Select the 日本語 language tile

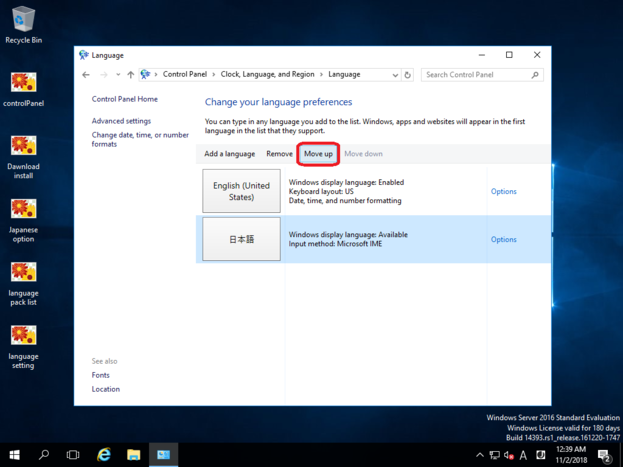tap(241, 239)
